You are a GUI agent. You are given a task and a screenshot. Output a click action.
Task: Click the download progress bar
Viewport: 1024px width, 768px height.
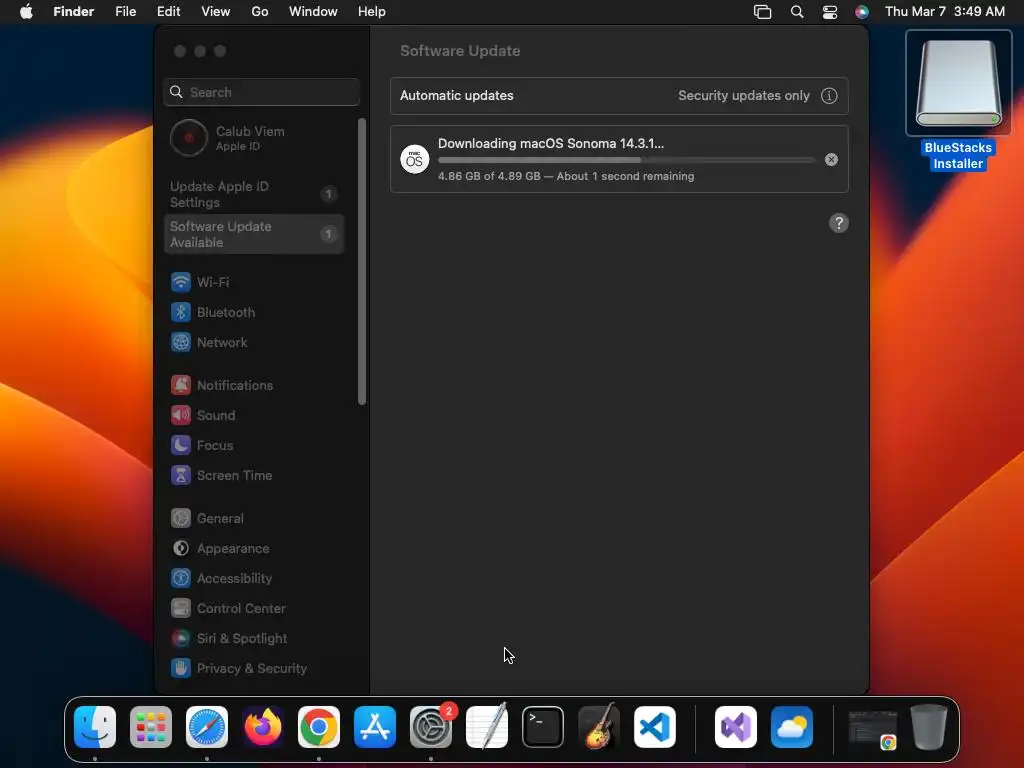pos(626,160)
